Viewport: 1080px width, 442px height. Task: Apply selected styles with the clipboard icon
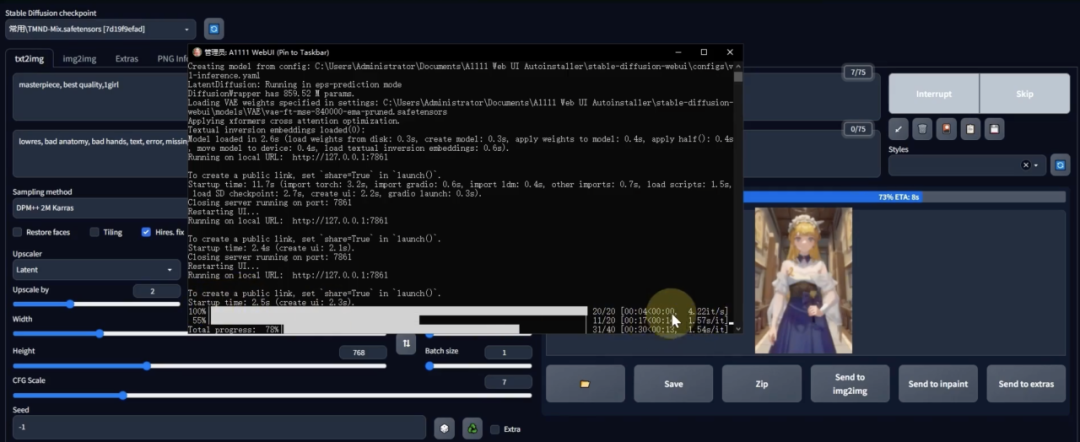[x=970, y=129]
